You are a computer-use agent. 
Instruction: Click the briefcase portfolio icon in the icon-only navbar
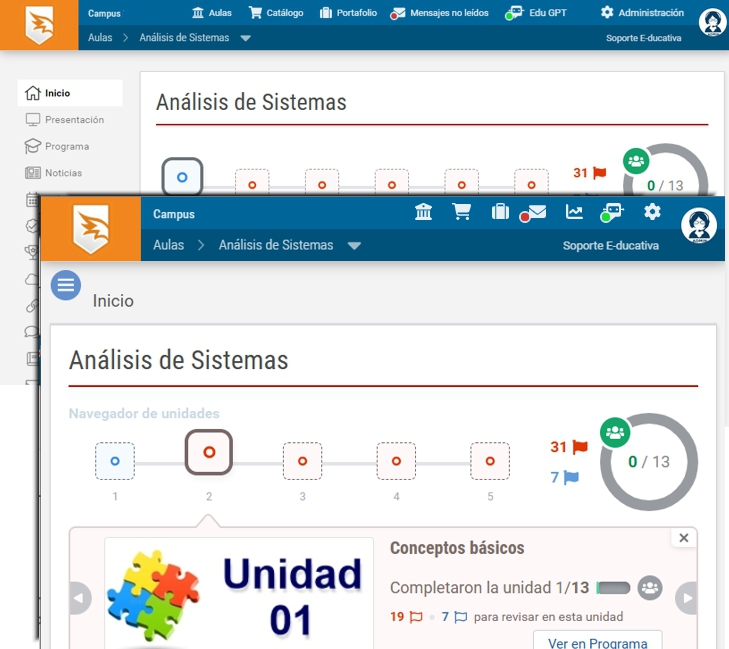coord(500,211)
